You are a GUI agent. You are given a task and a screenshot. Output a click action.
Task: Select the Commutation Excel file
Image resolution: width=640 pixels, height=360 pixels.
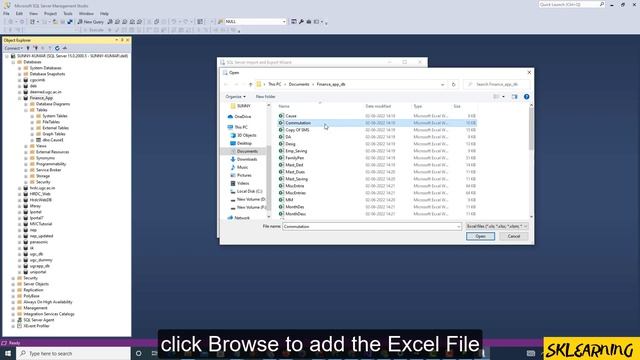pos(298,123)
